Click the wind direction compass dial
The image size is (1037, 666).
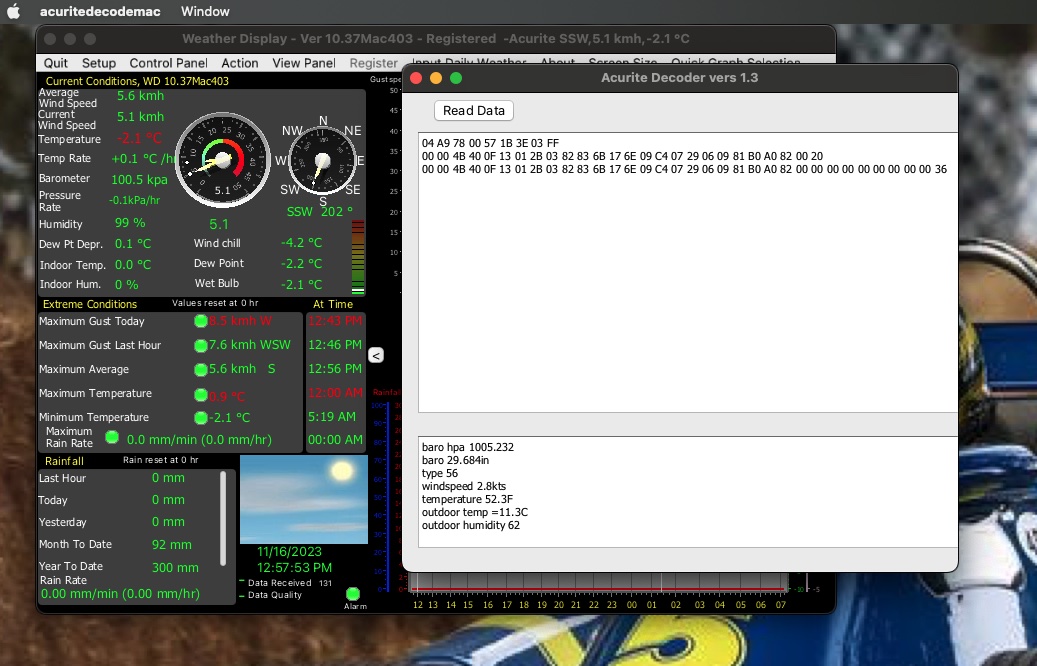pyautogui.click(x=323, y=161)
